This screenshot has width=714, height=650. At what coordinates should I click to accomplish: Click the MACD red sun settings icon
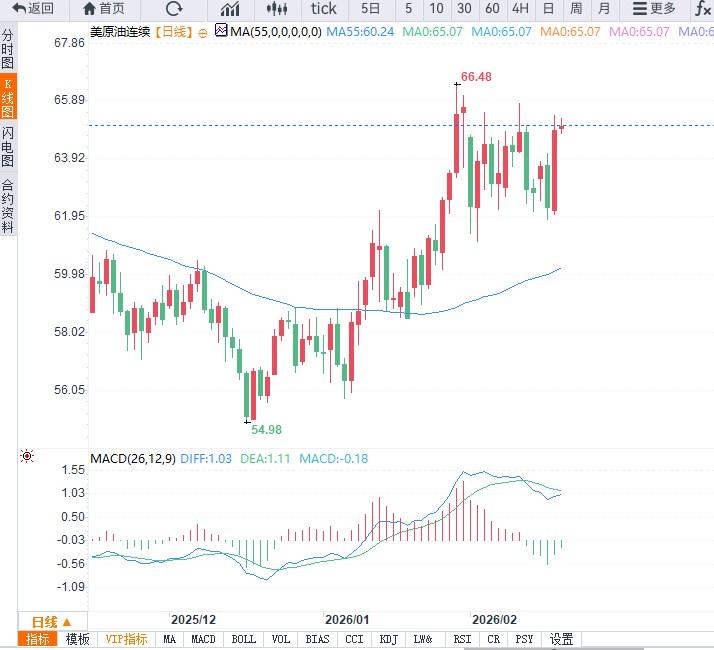(x=26, y=457)
